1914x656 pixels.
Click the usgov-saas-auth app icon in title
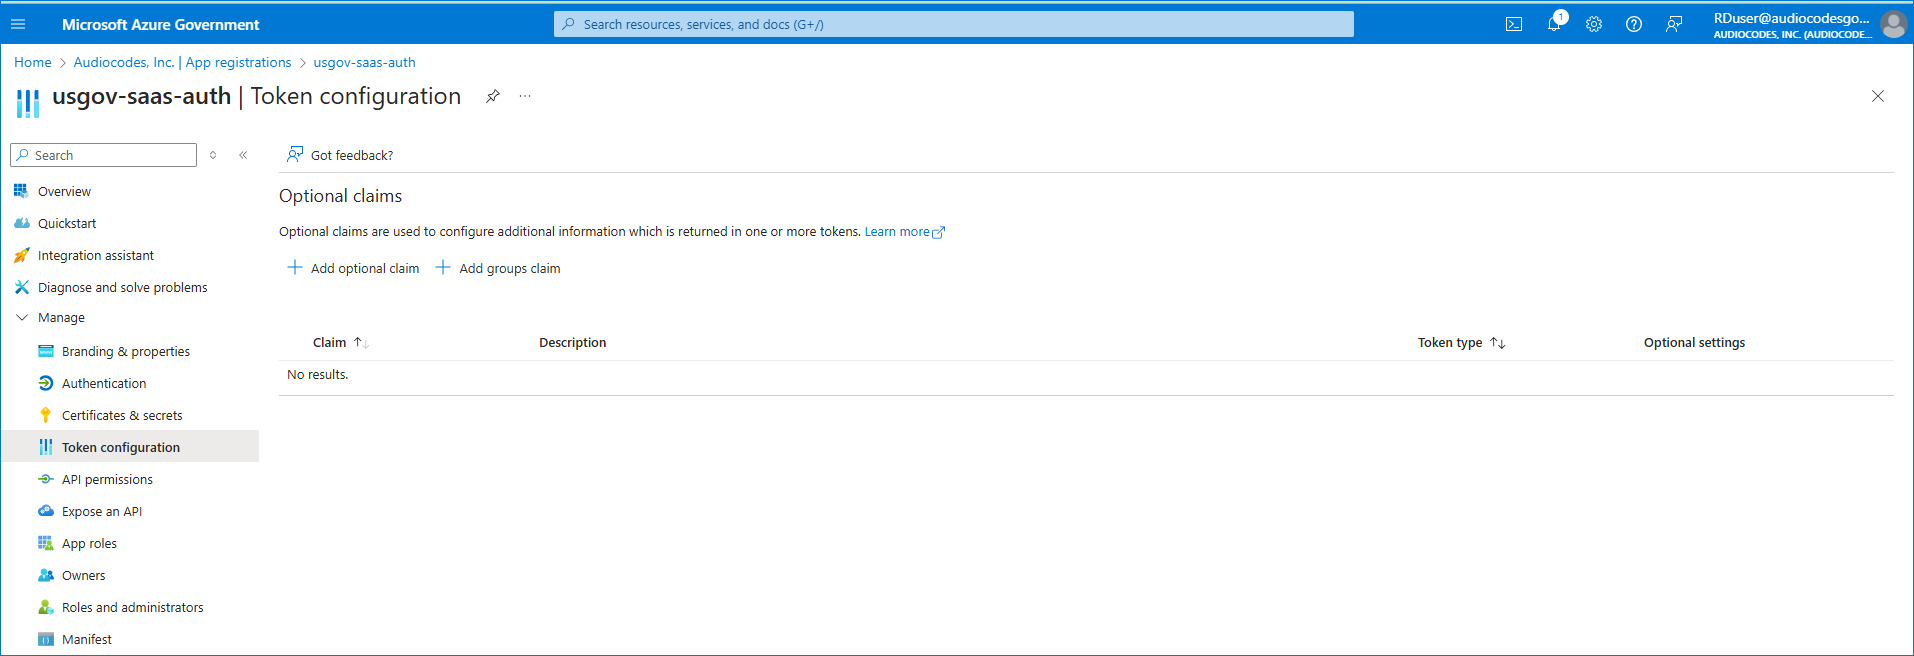(x=28, y=102)
